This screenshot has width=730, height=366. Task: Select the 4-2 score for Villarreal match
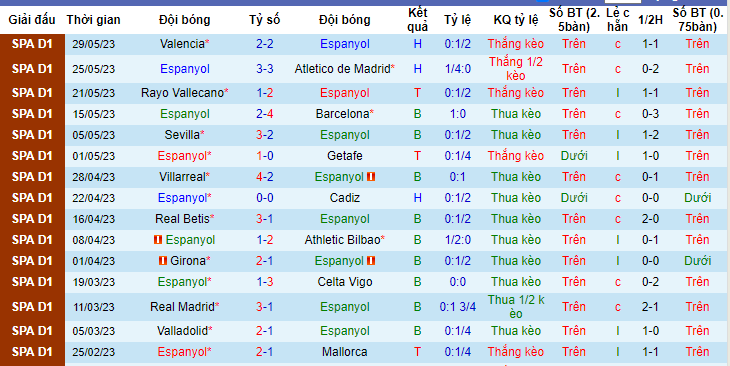pos(264,177)
